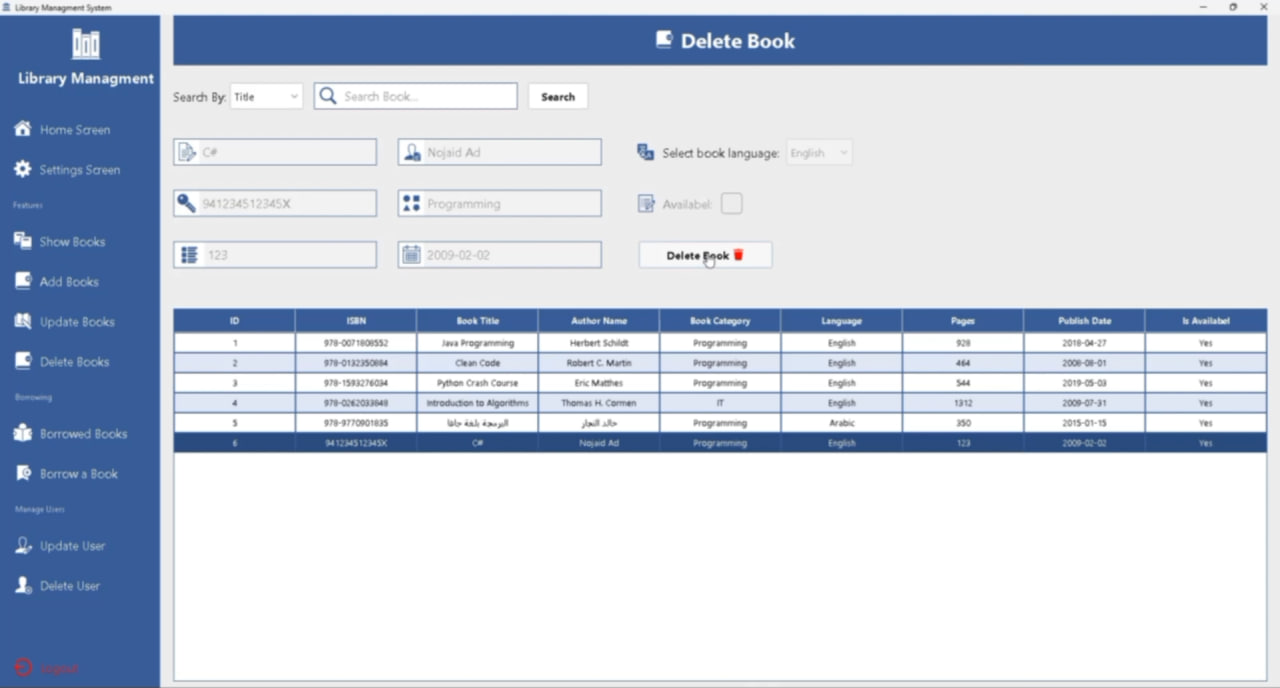Image resolution: width=1280 pixels, height=688 pixels.
Task: Click the Borrowed Books sidebar icon
Action: [x=22, y=433]
